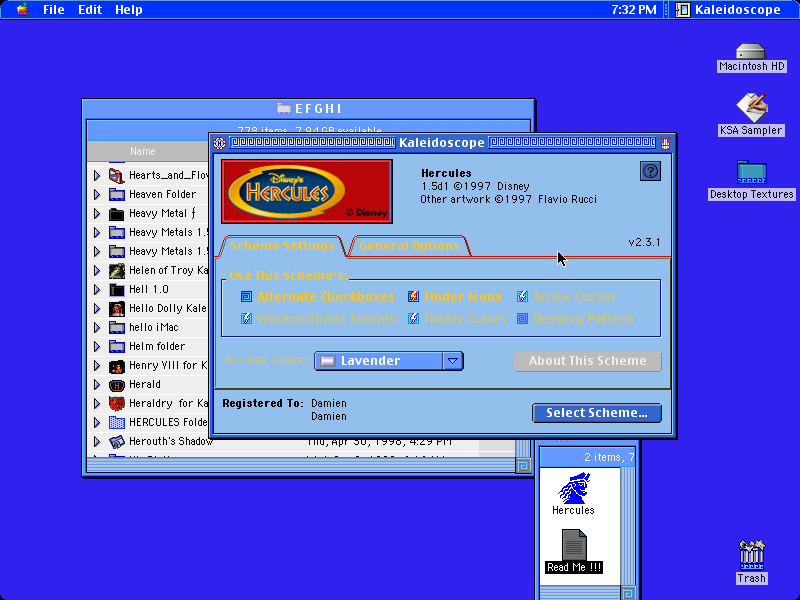
Task: Click the About This Scheme button
Action: click(x=588, y=361)
